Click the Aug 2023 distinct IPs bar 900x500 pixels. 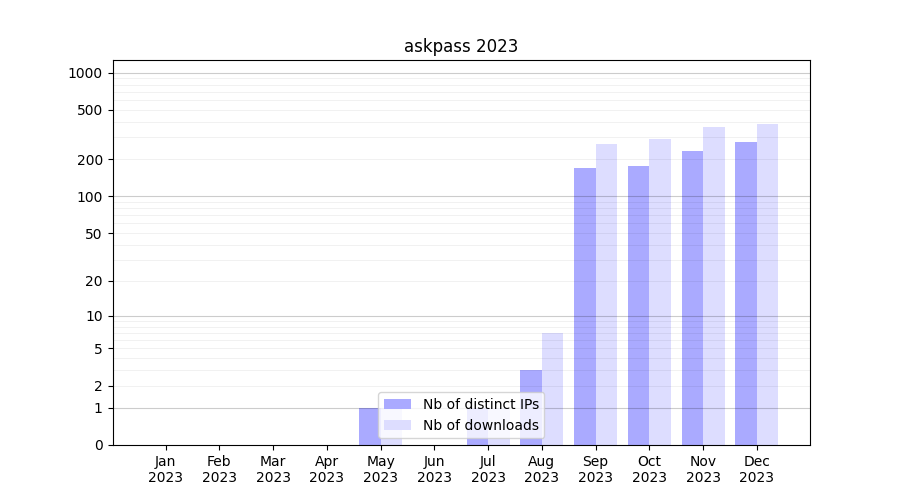[x=531, y=407]
